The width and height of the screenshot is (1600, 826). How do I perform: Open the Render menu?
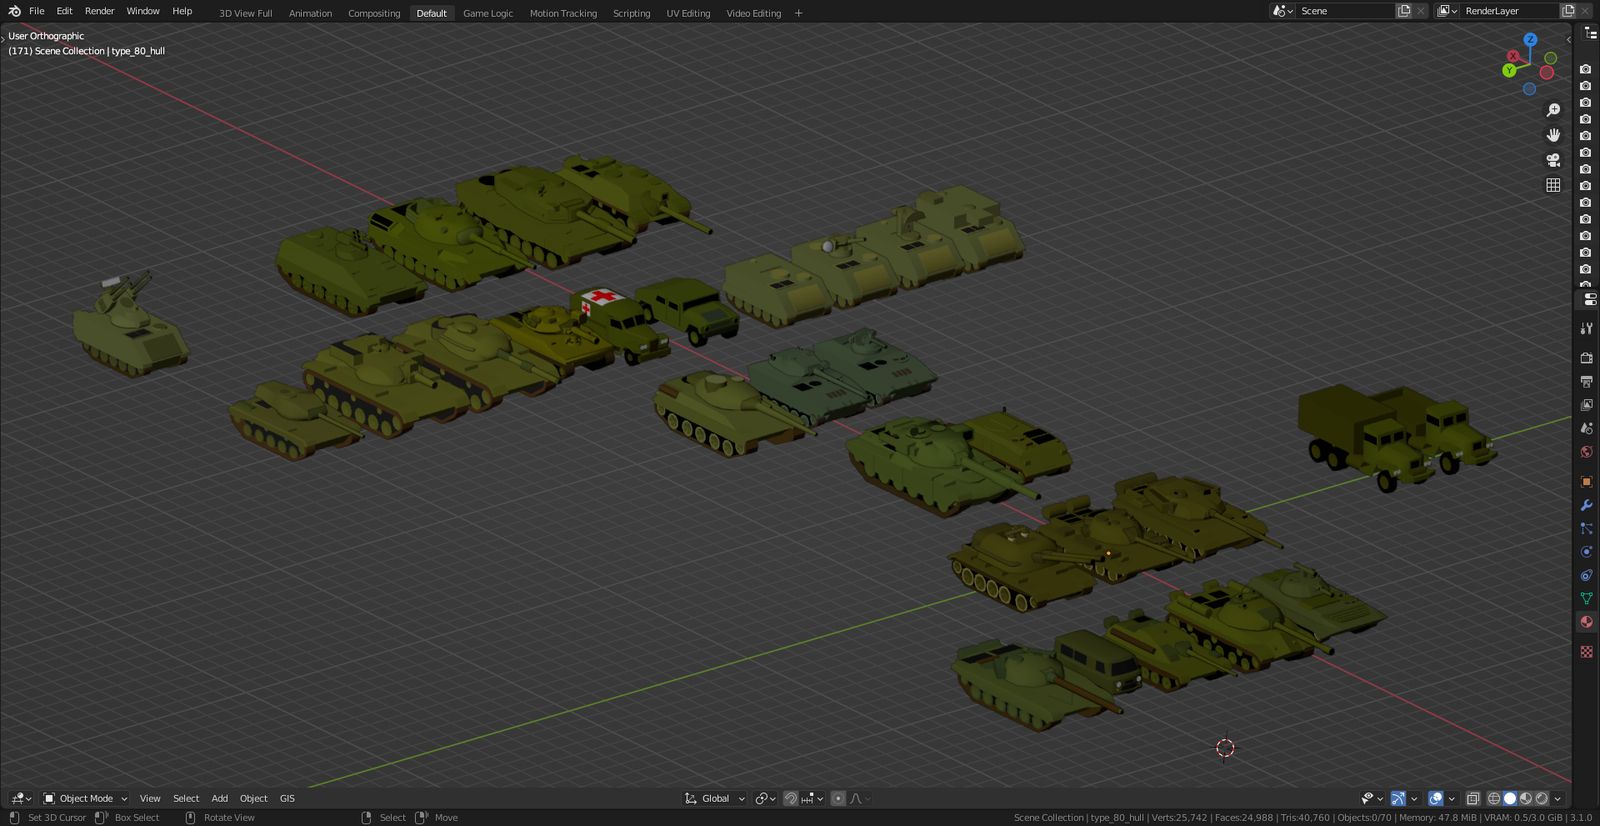pyautogui.click(x=100, y=11)
